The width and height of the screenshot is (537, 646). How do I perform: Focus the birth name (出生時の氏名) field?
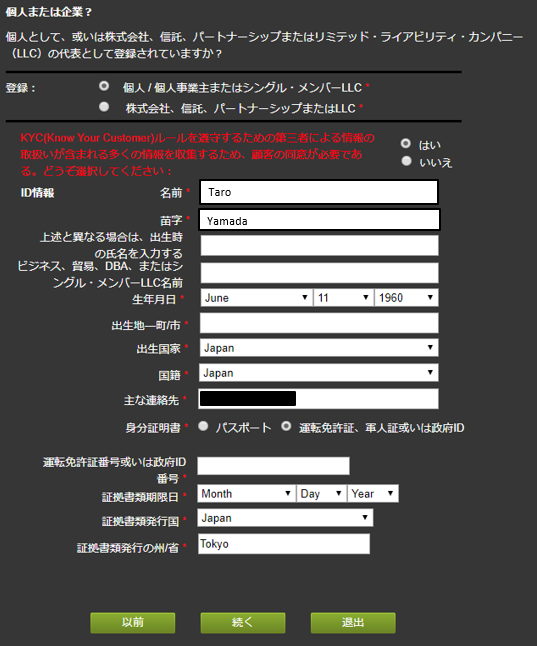319,246
